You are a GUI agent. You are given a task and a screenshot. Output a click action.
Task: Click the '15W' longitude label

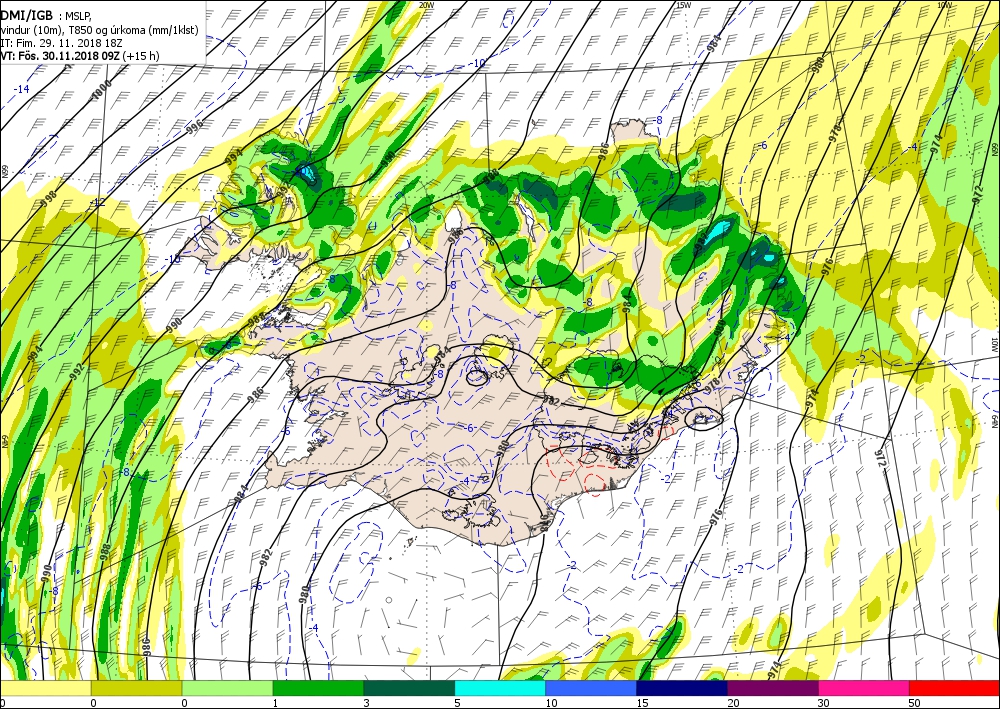pos(683,4)
